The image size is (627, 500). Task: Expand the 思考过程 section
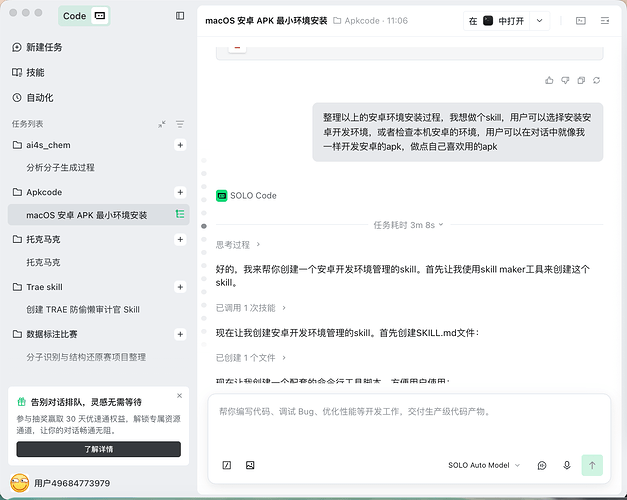[238, 244]
